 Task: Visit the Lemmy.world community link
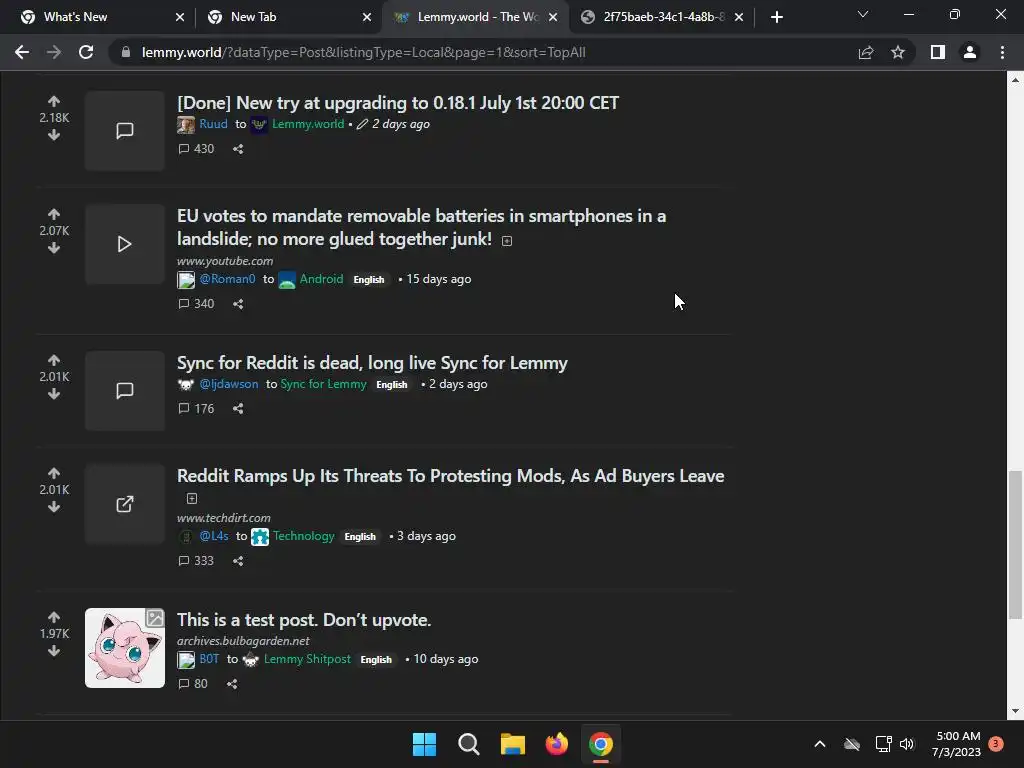click(x=308, y=124)
